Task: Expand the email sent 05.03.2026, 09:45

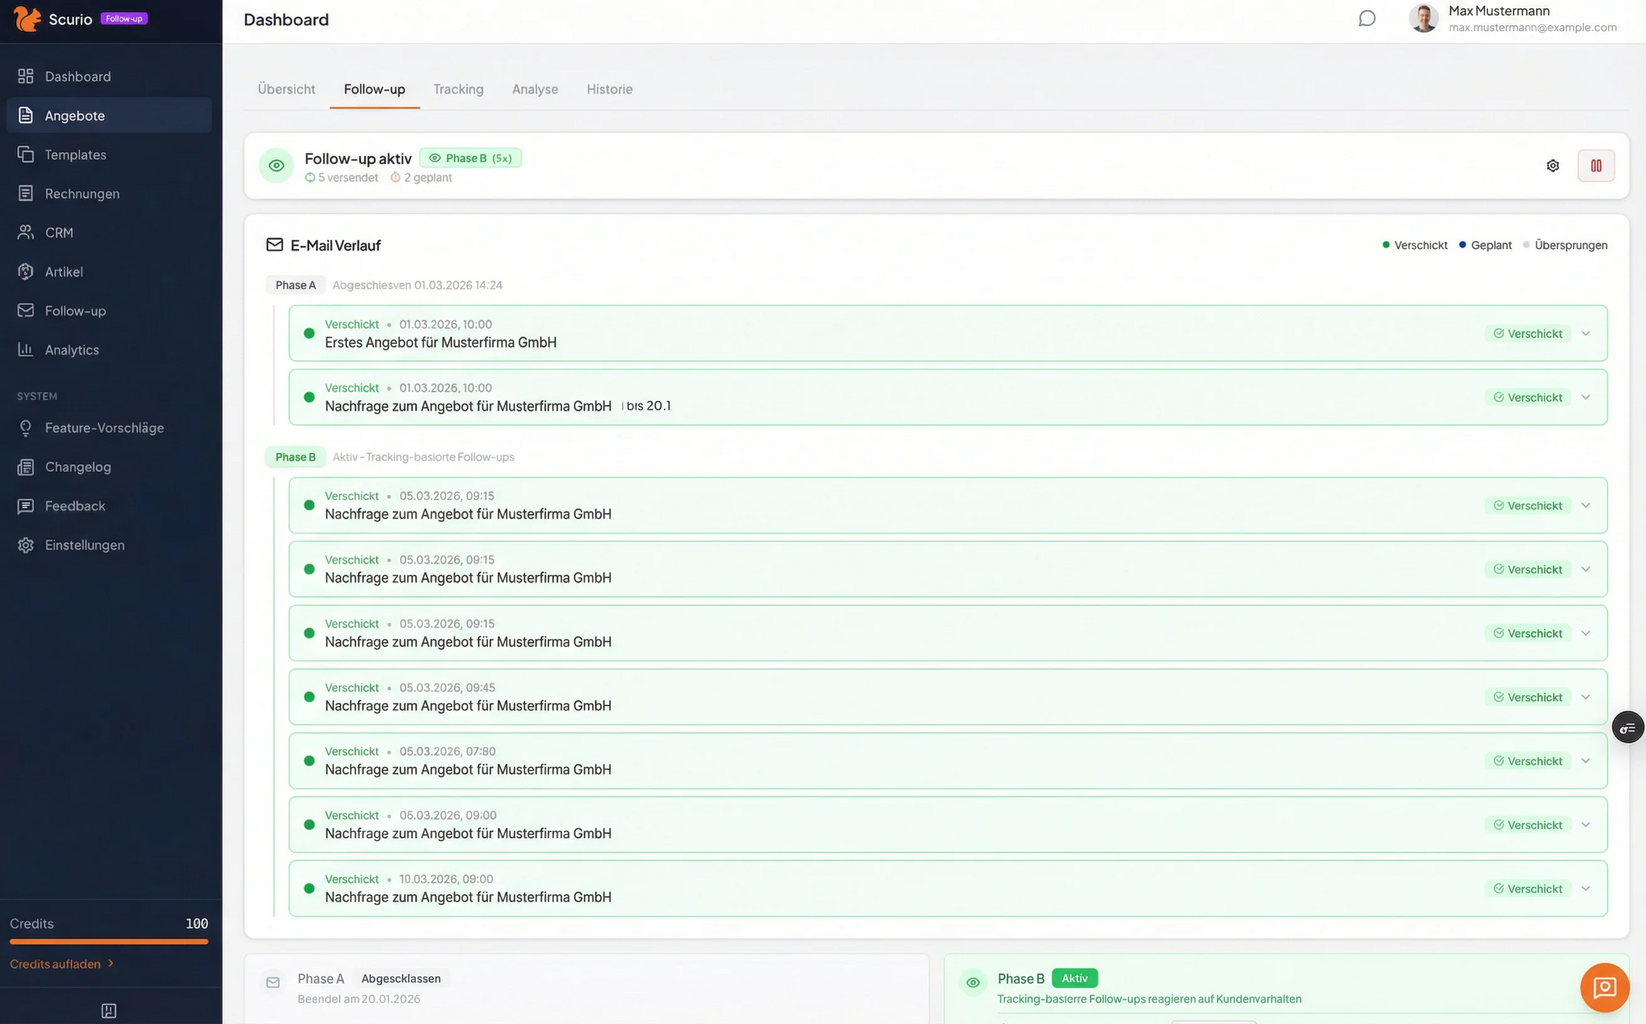Action: [1585, 697]
